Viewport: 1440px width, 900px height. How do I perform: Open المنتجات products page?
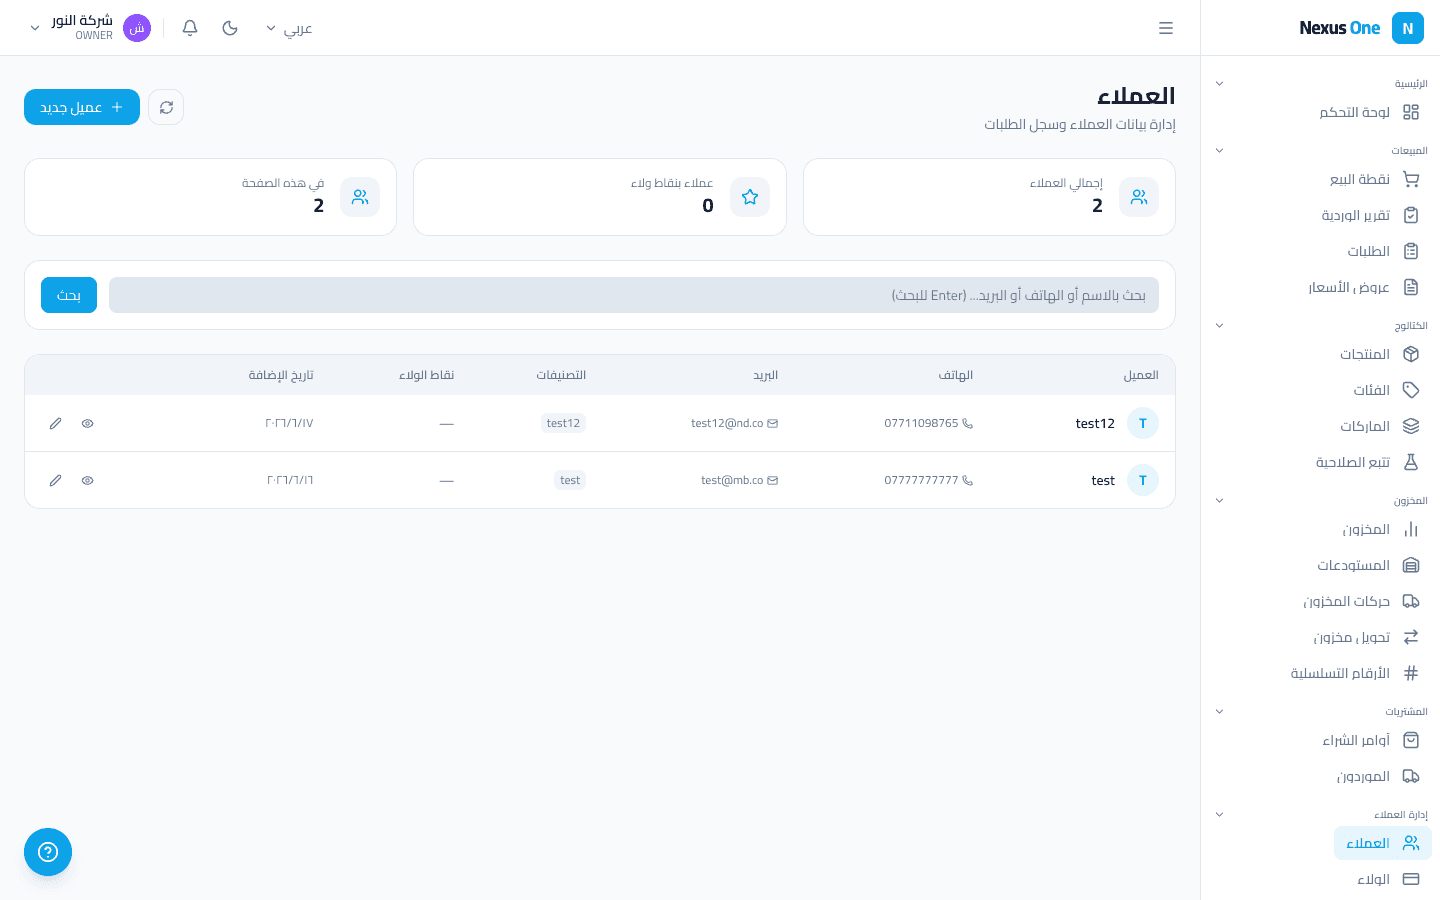pos(1380,354)
